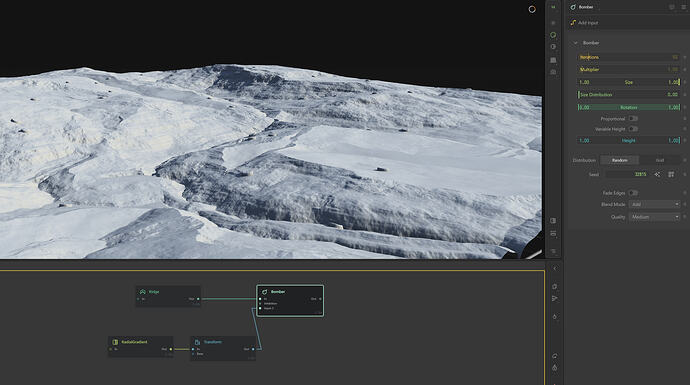The height and width of the screenshot is (385, 690).
Task: Click the Size range slider
Action: coord(629,82)
